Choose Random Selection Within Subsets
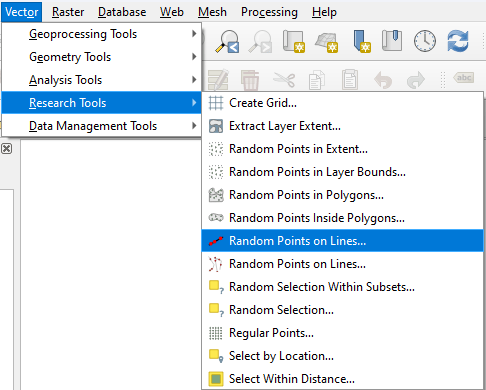 (x=342, y=287)
